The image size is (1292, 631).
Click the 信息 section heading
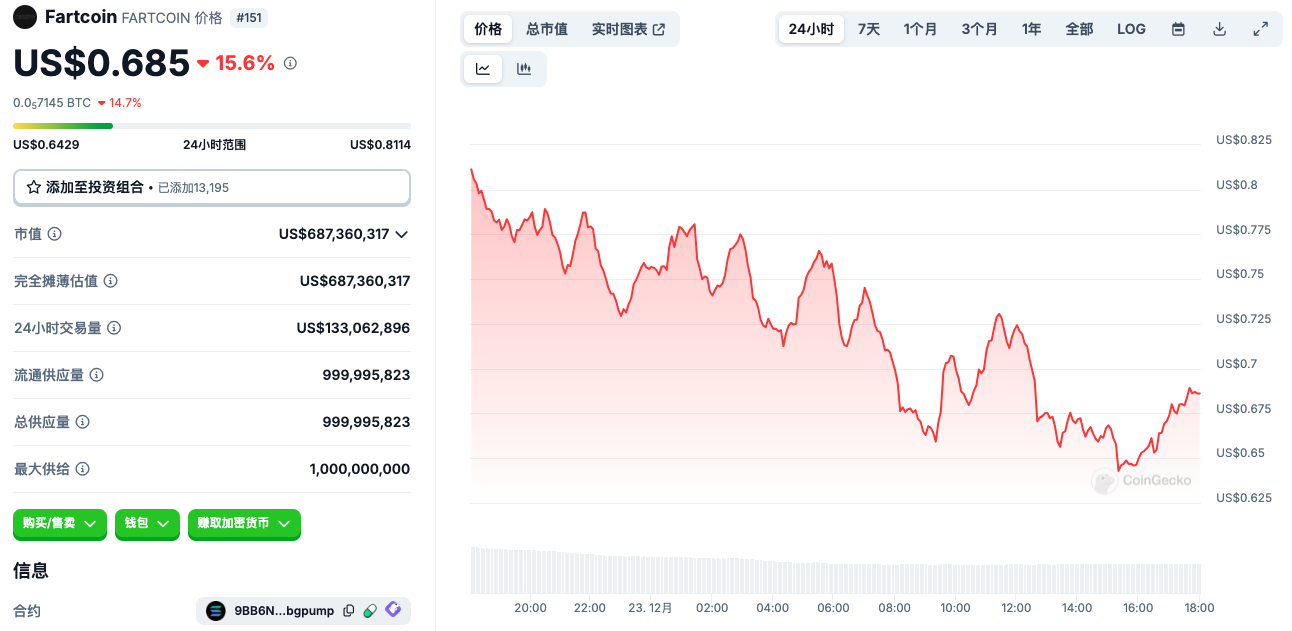(x=31, y=571)
